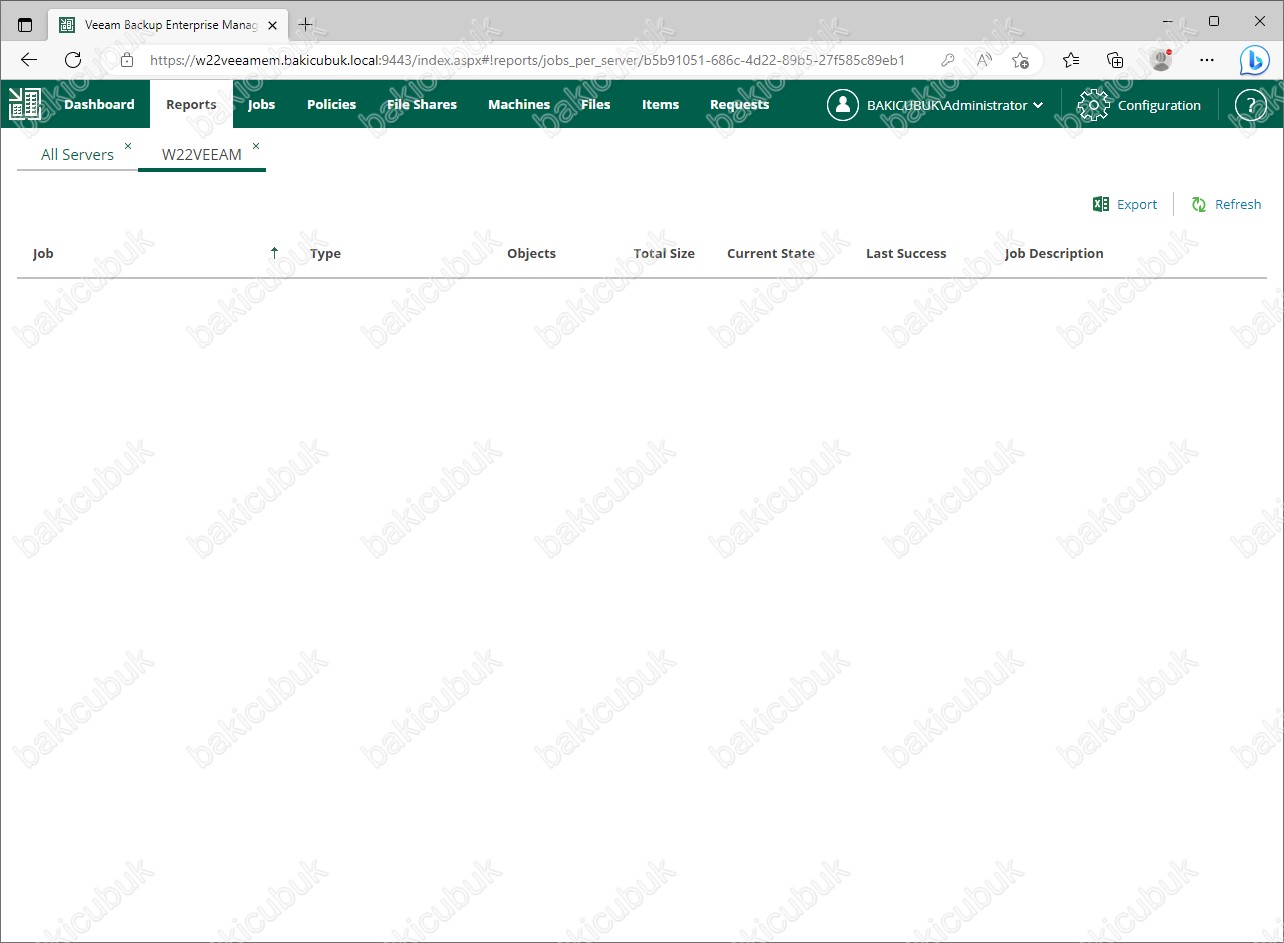Open the browser Favorites list icon
Image resolution: width=1284 pixels, height=943 pixels.
click(x=1071, y=60)
